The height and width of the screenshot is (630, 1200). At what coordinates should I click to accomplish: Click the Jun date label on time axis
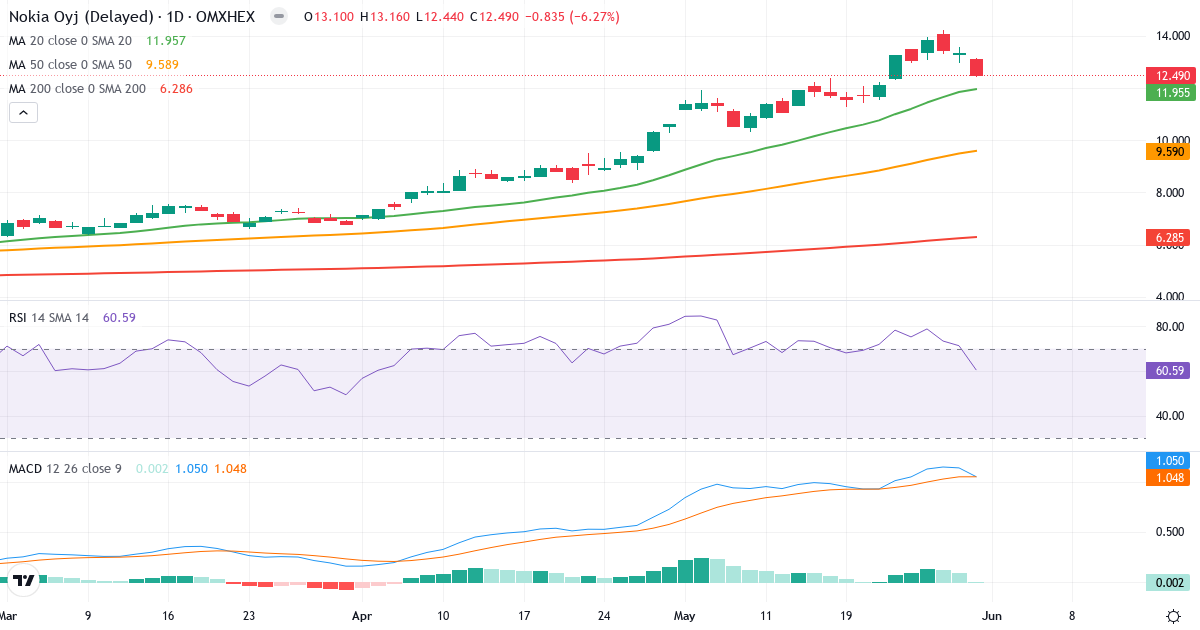991,616
